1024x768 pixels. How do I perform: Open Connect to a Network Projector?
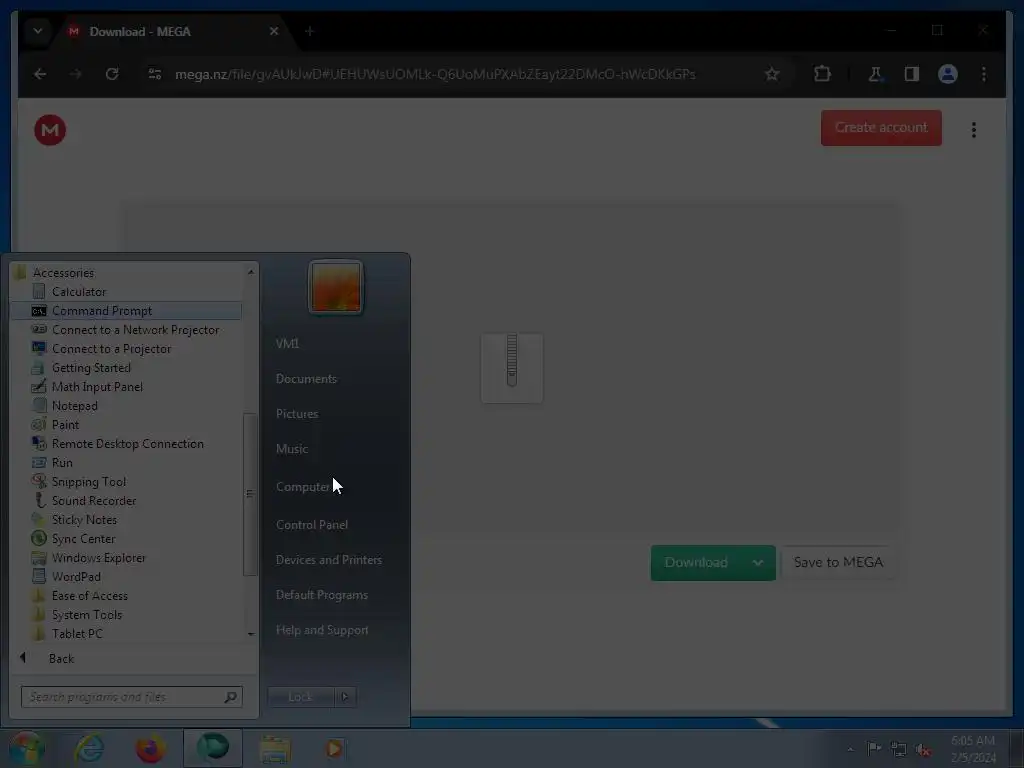coord(126,330)
